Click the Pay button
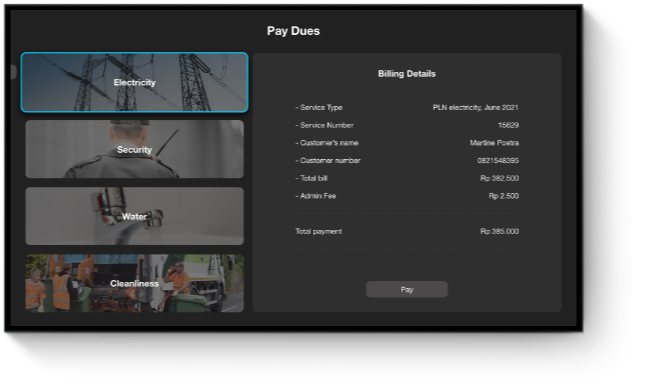The width and height of the screenshot is (657, 386). [407, 289]
